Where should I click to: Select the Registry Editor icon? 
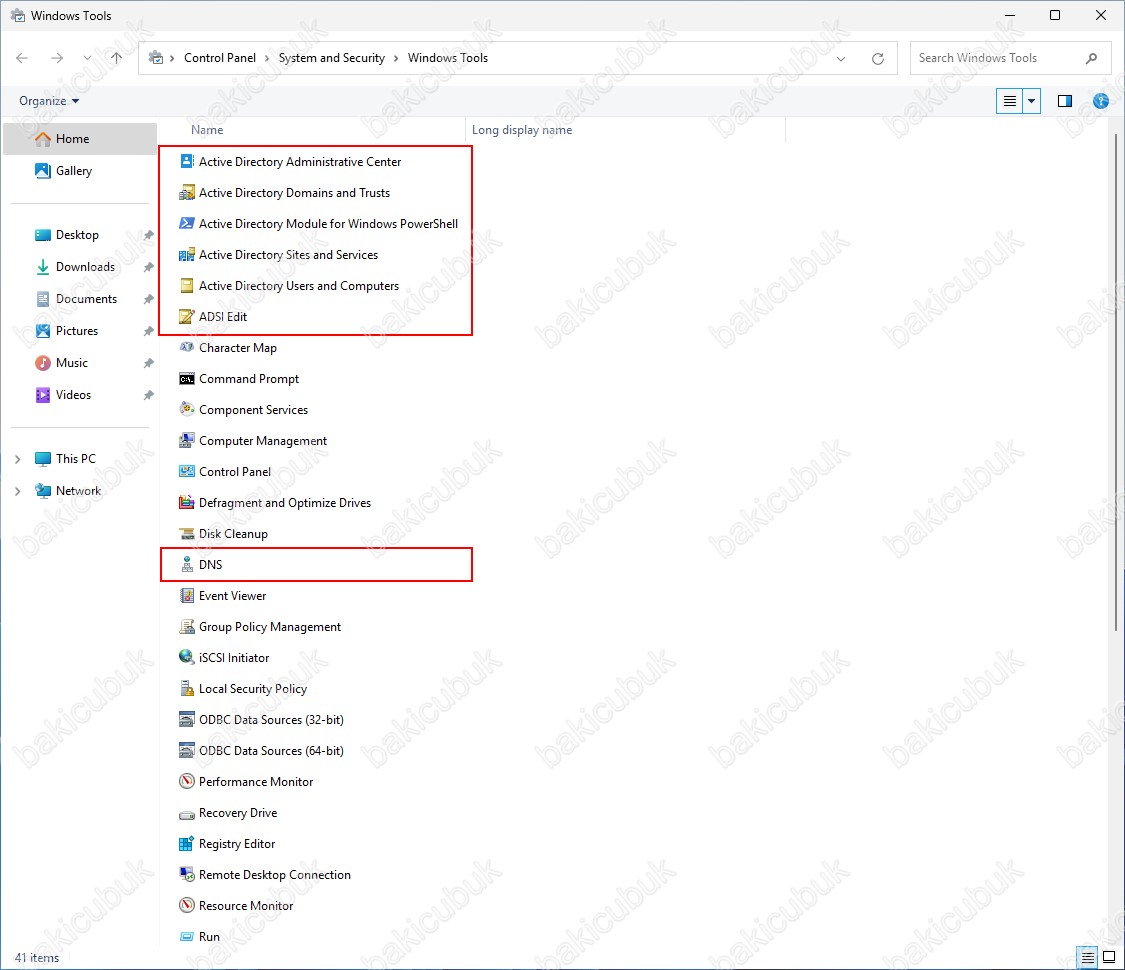coord(187,844)
